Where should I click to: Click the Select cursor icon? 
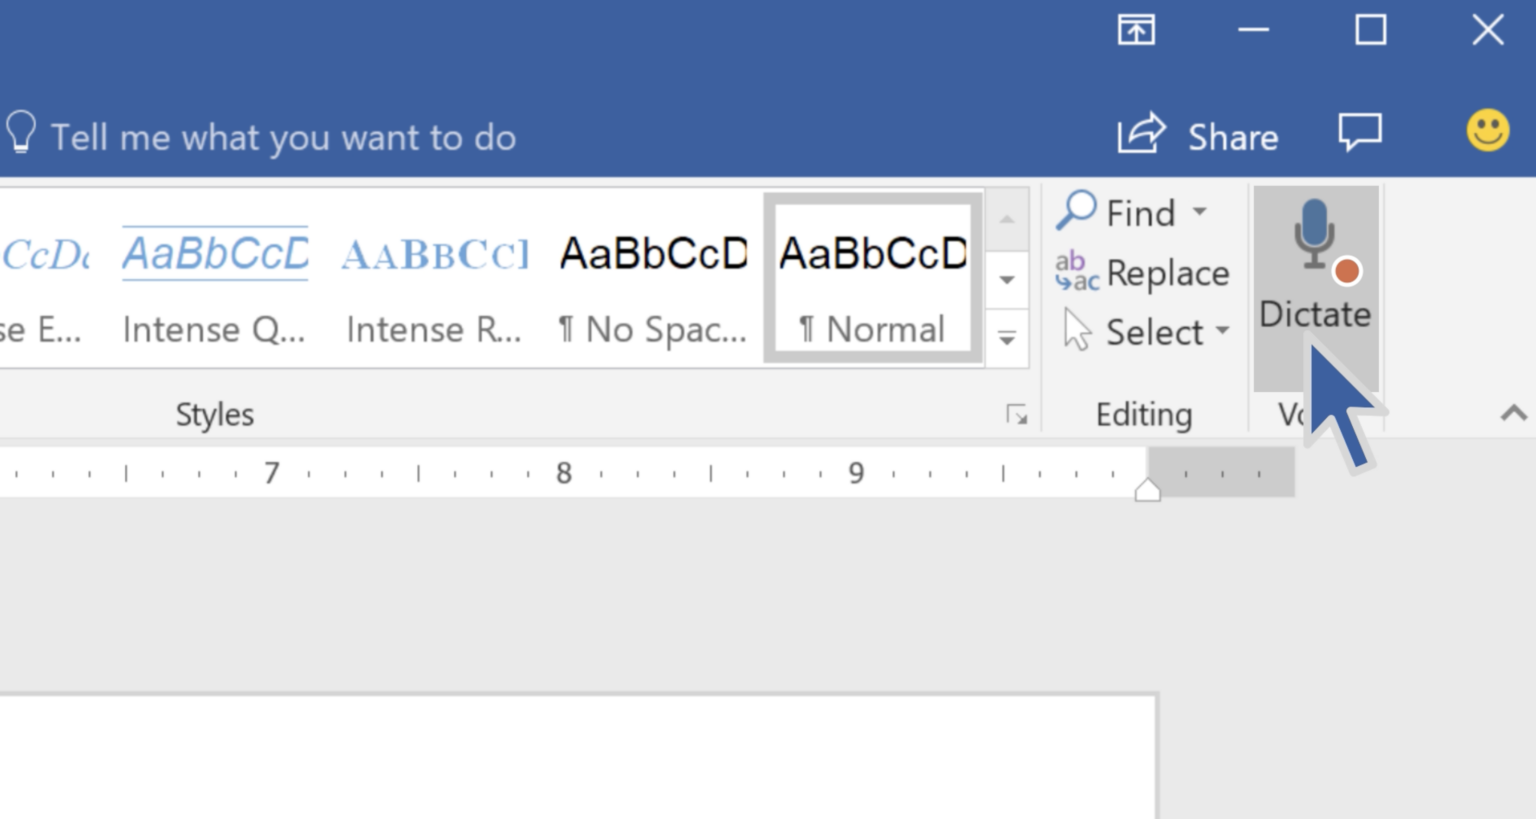pos(1077,331)
